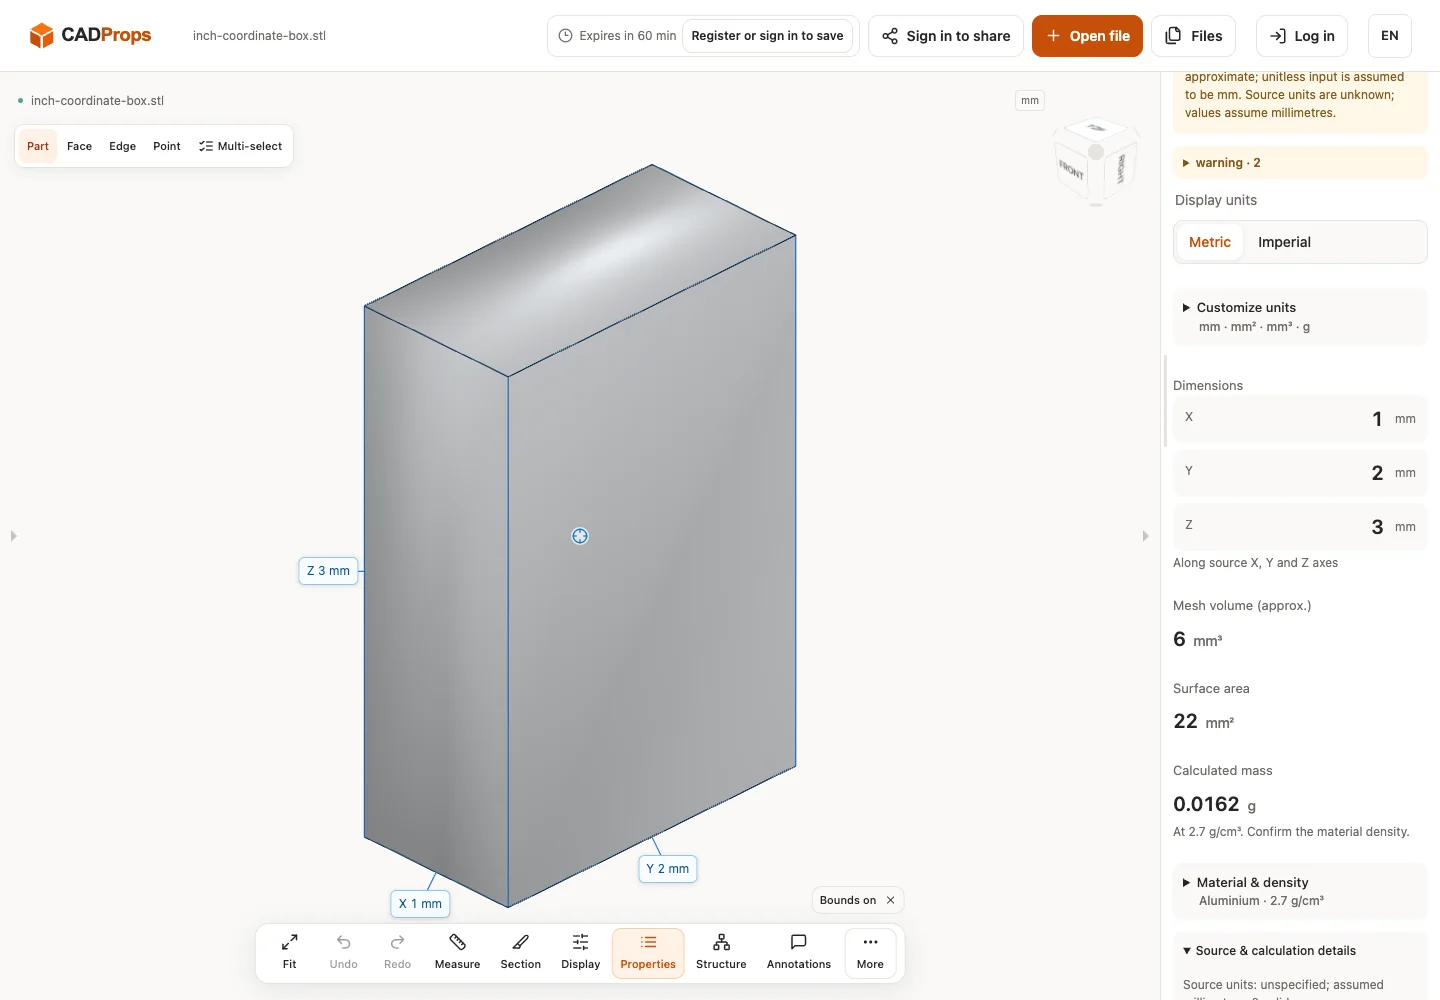Click the Z 3 mm dimension label
The image size is (1440, 1000).
(x=328, y=571)
